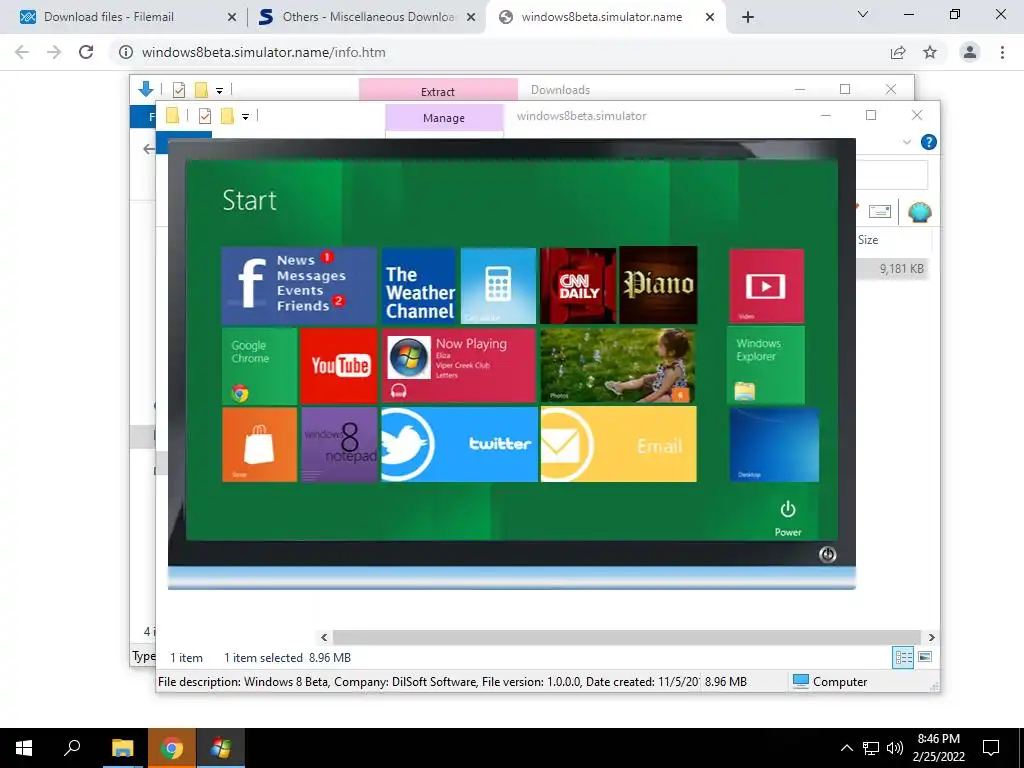Click the scroll left arrow

tap(324, 637)
